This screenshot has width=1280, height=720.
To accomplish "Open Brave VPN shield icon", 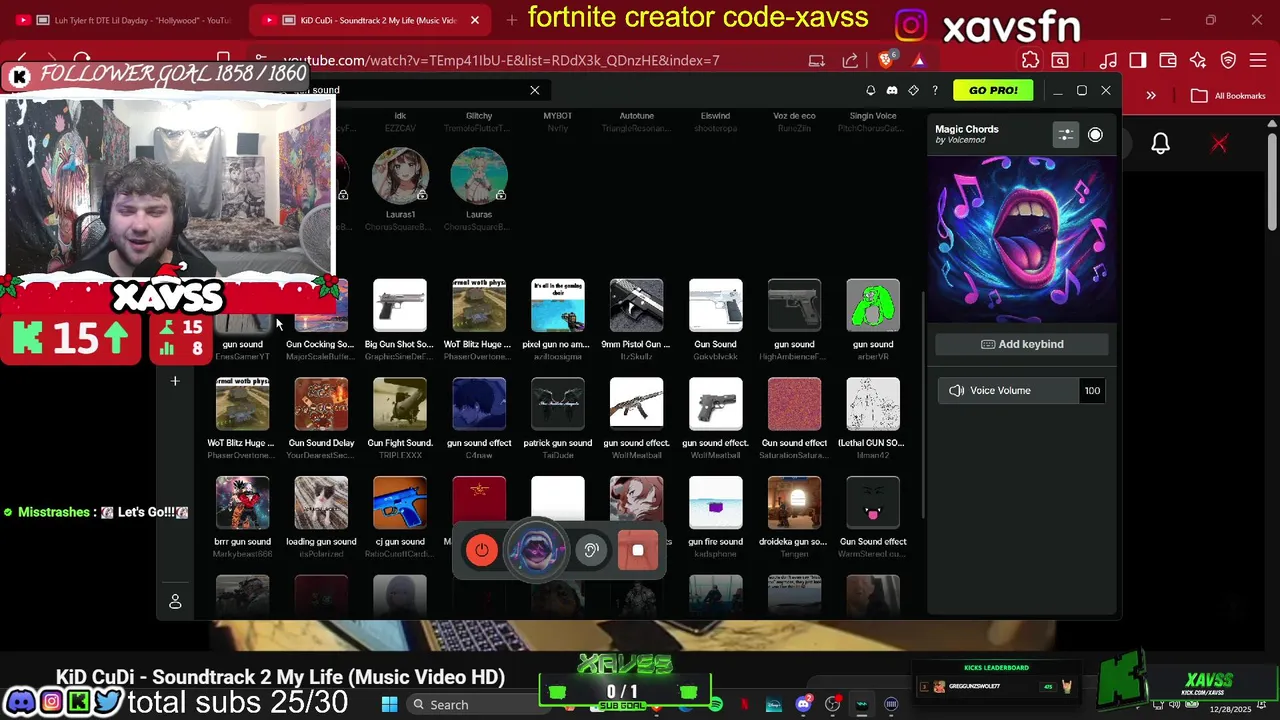I will 1229,61.
